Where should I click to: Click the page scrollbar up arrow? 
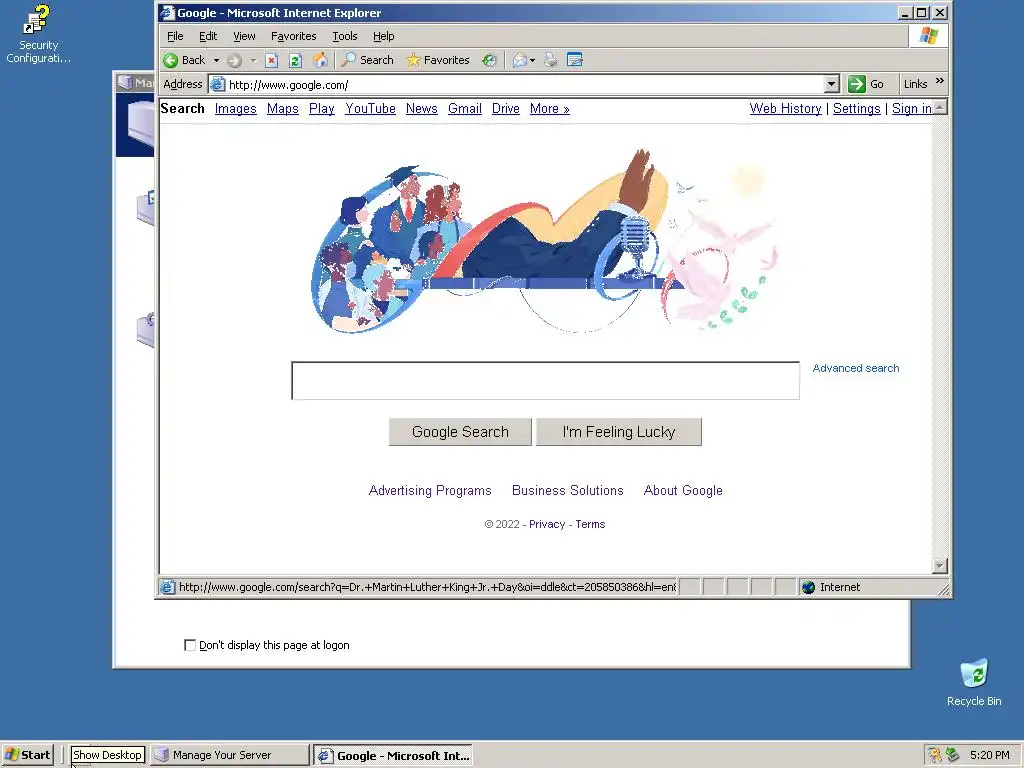pos(940,107)
